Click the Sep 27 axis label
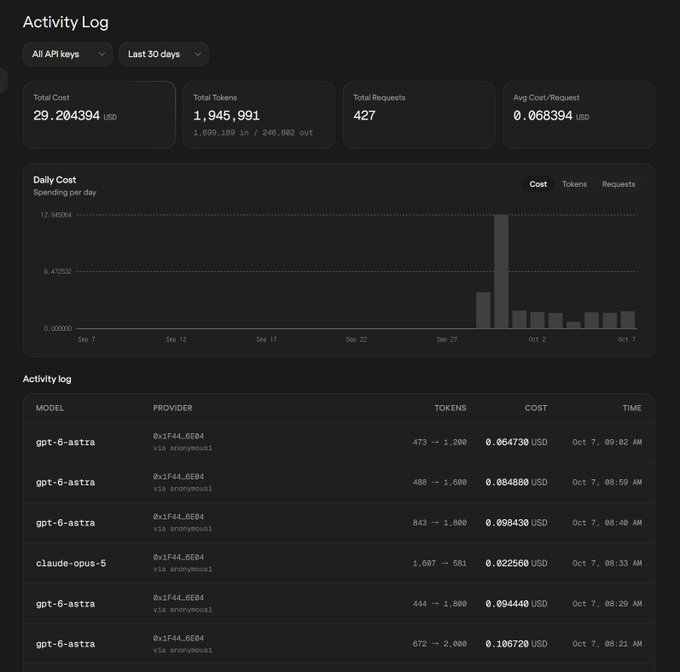The width and height of the screenshot is (680, 672). 447,339
